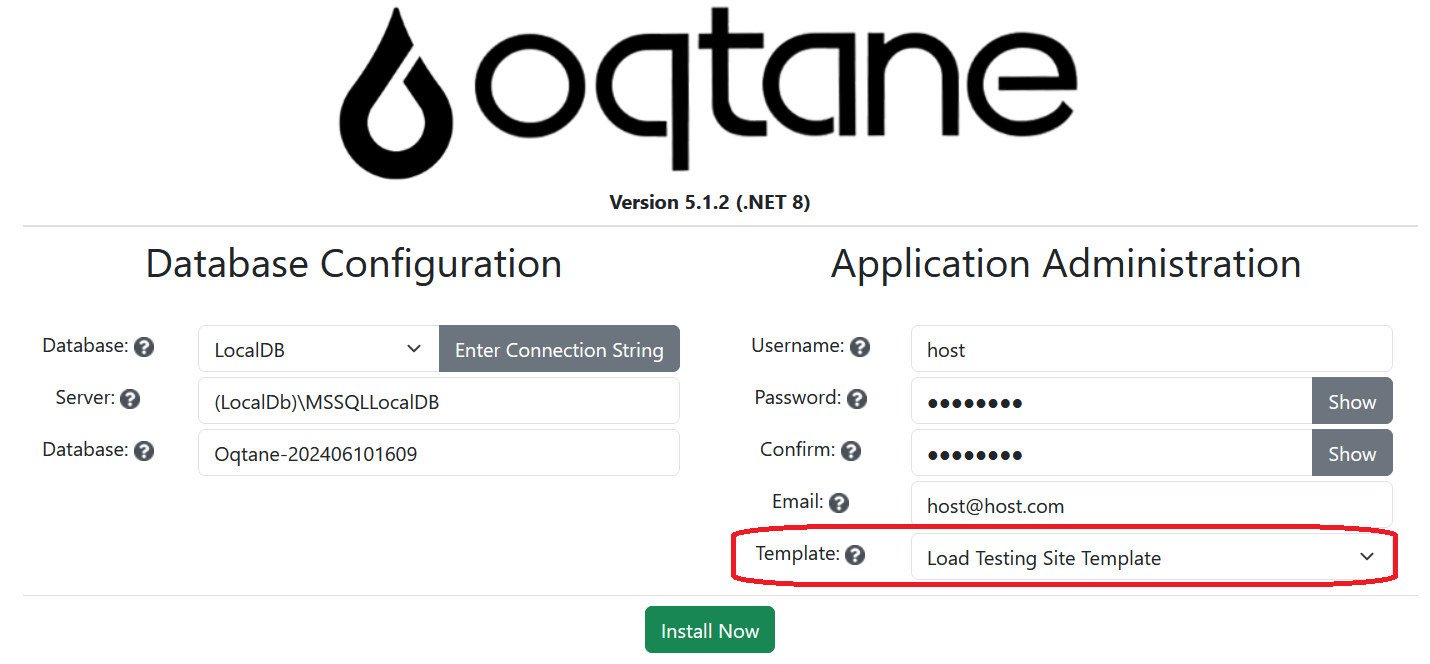Viewport: 1430px width, 664px height.
Task: Focus the Oqtane-202406101609 database name field
Action: [x=439, y=453]
